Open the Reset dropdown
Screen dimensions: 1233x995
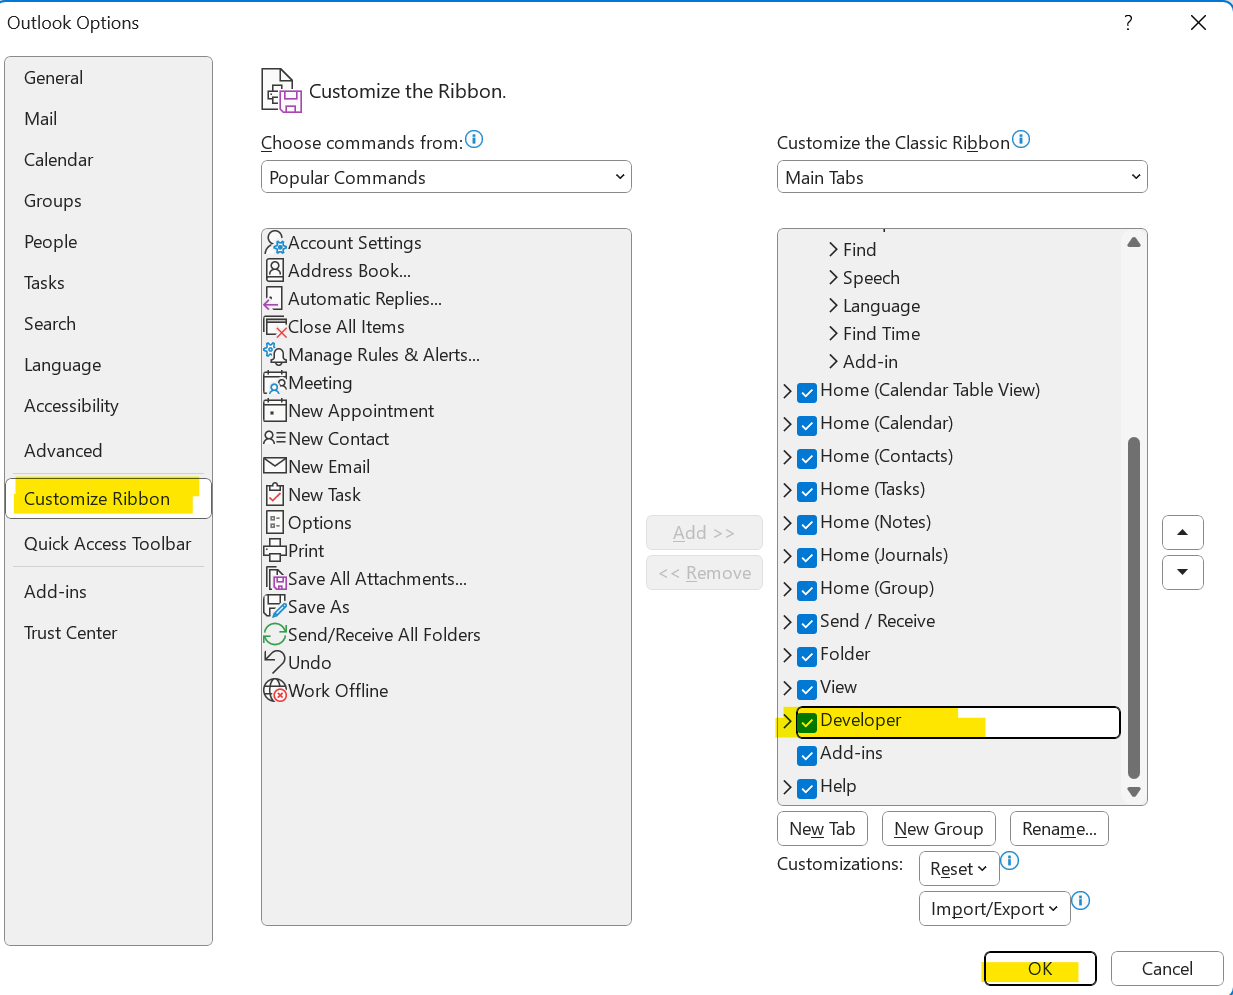958,869
